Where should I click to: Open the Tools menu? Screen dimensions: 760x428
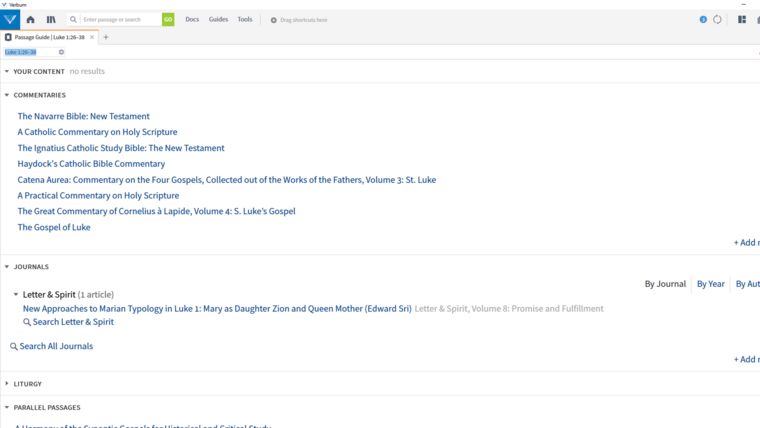pyautogui.click(x=245, y=19)
